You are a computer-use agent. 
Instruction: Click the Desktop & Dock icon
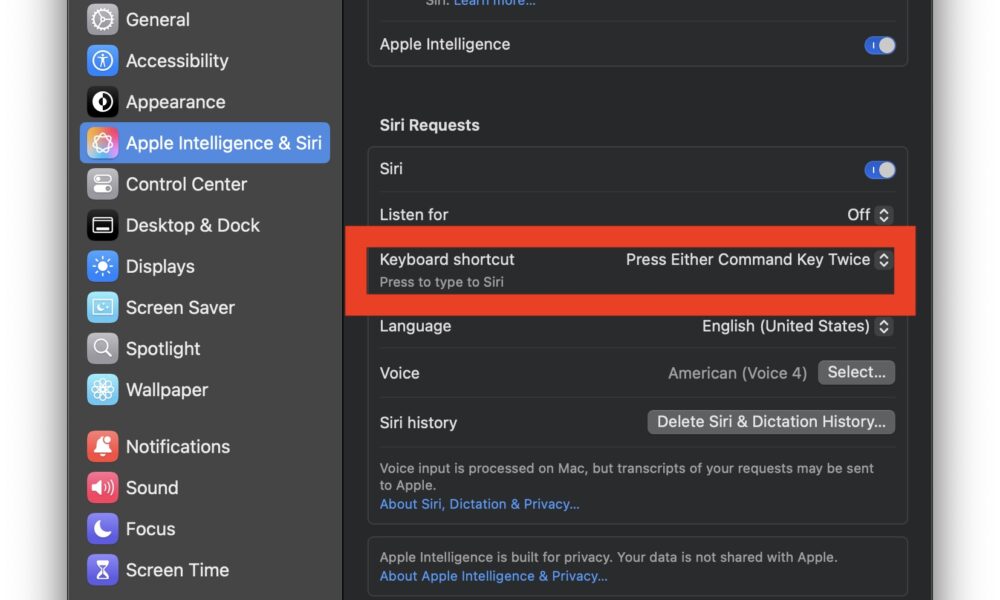(x=102, y=225)
